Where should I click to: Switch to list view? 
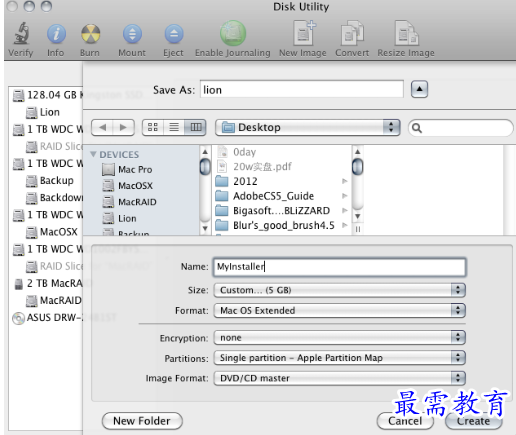(x=174, y=127)
